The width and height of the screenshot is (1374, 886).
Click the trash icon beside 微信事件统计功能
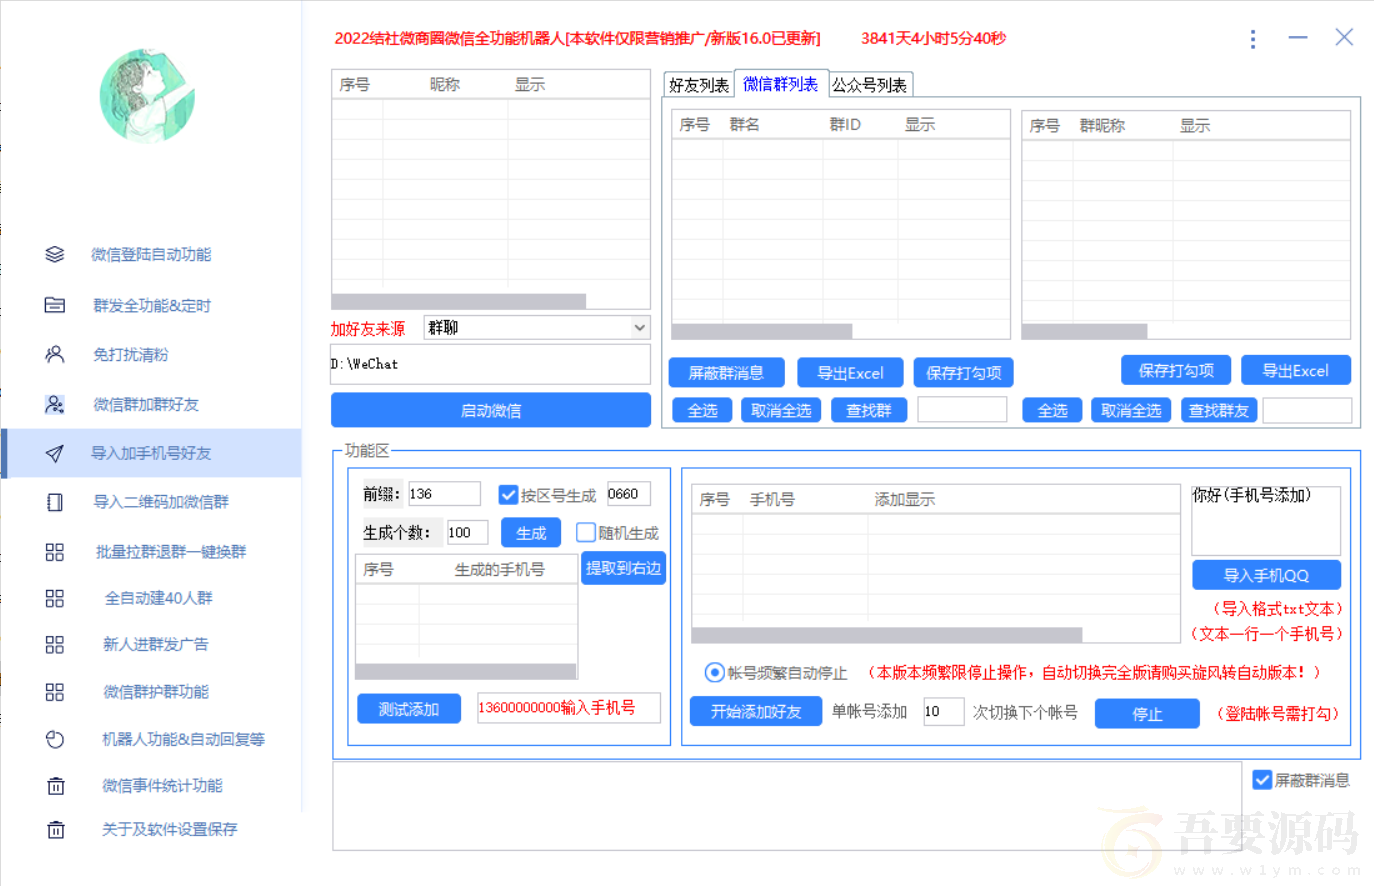(56, 786)
